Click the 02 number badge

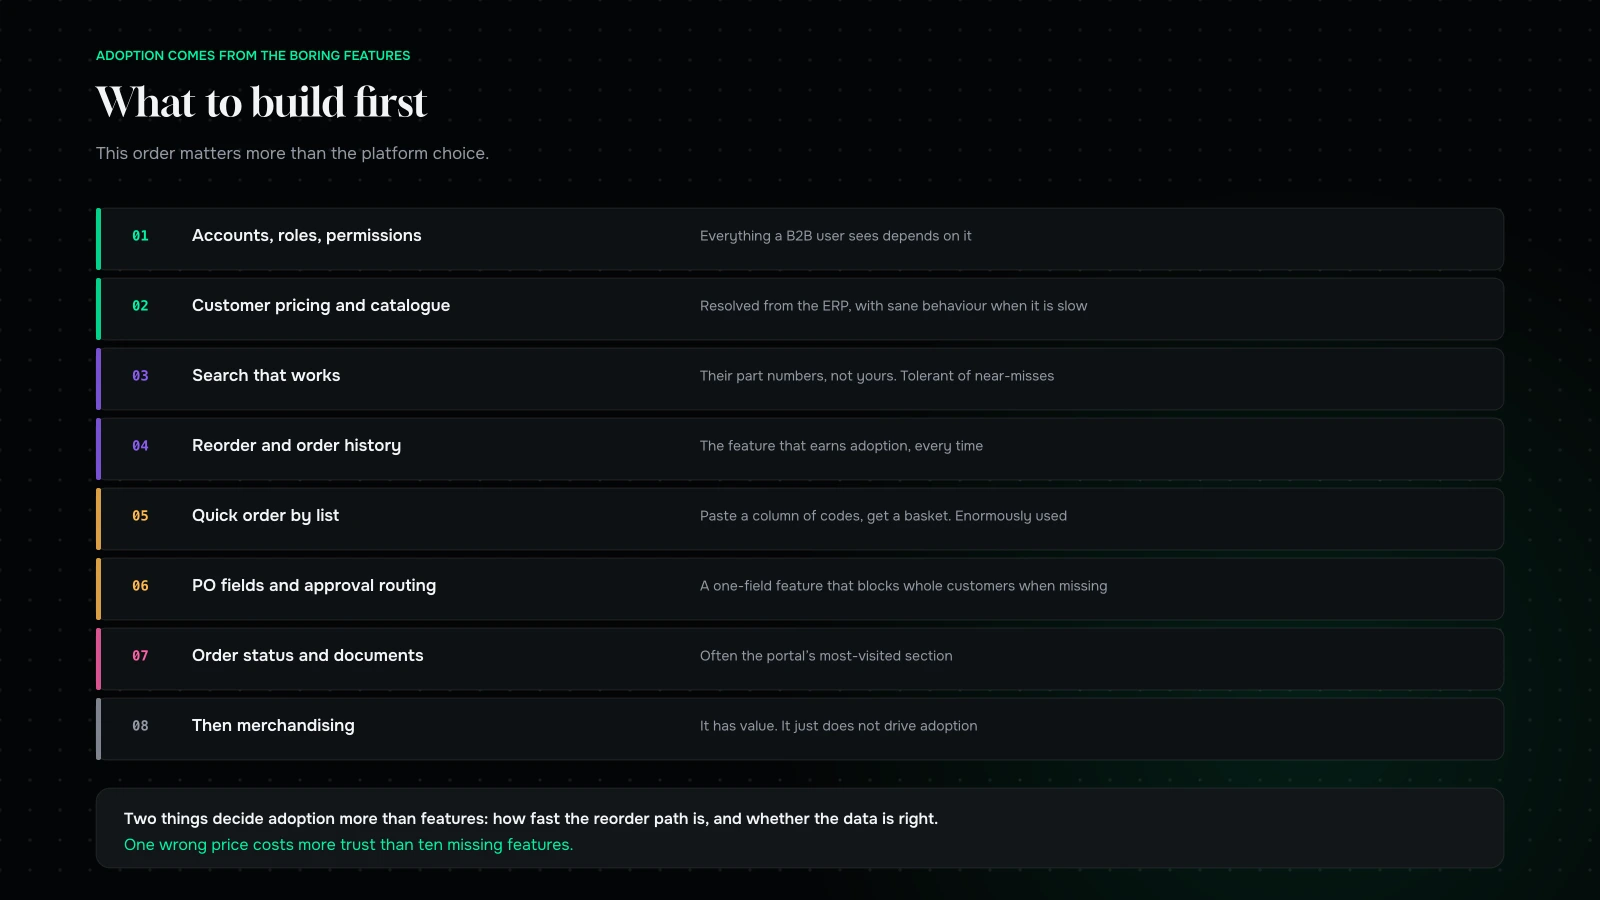[x=140, y=306]
